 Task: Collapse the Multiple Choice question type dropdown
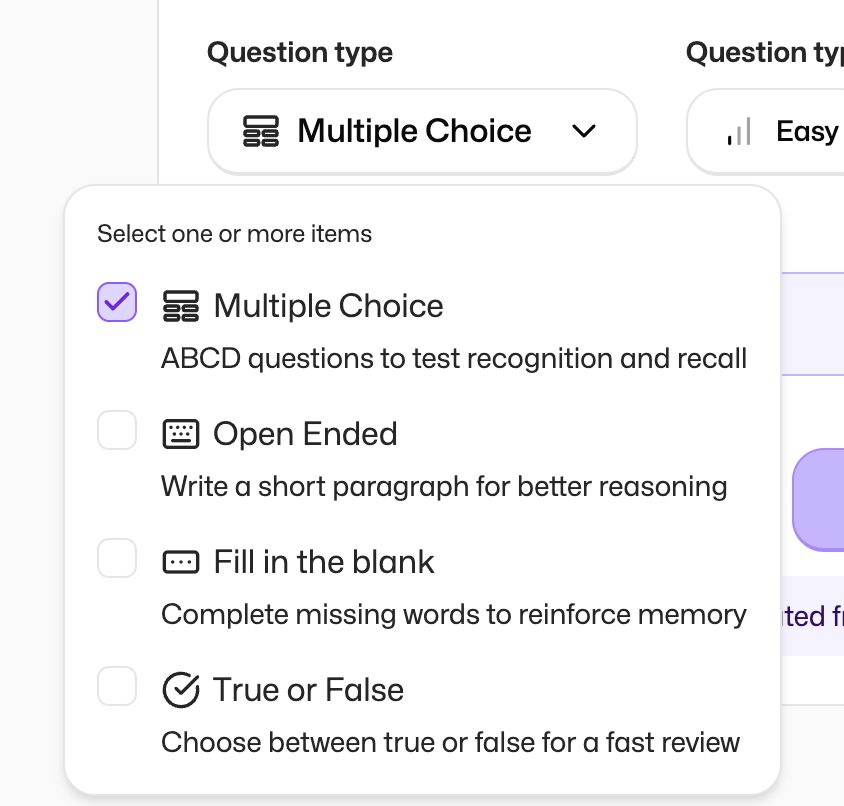pyautogui.click(x=421, y=131)
